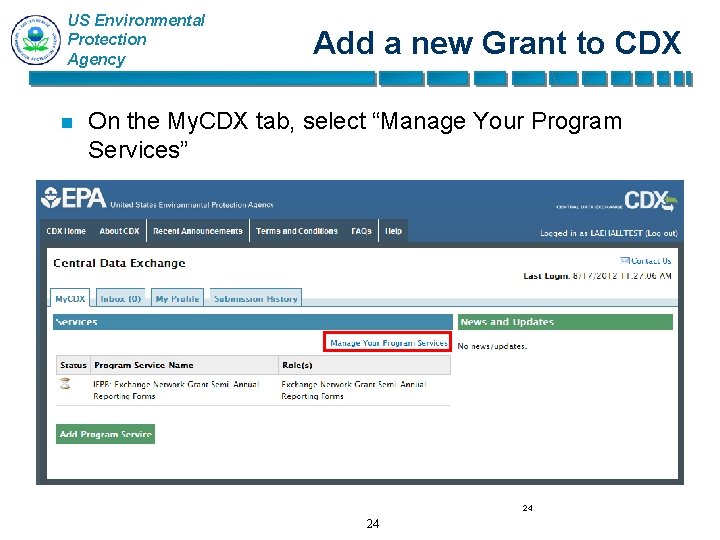Screen dimensions: 720x540
Task: Click the 'Logged in as' user text
Action: [x=591, y=233]
